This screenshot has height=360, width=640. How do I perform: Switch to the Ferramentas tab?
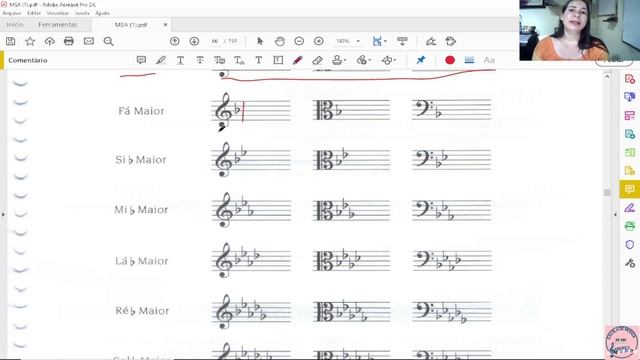58,25
